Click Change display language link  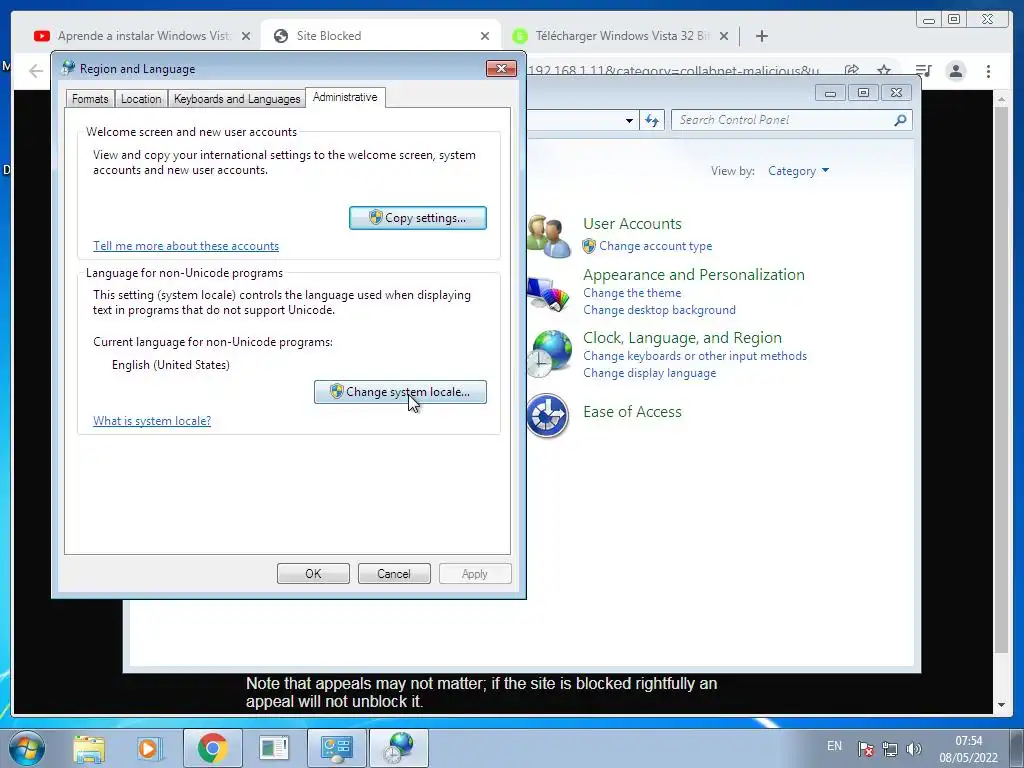click(x=650, y=373)
